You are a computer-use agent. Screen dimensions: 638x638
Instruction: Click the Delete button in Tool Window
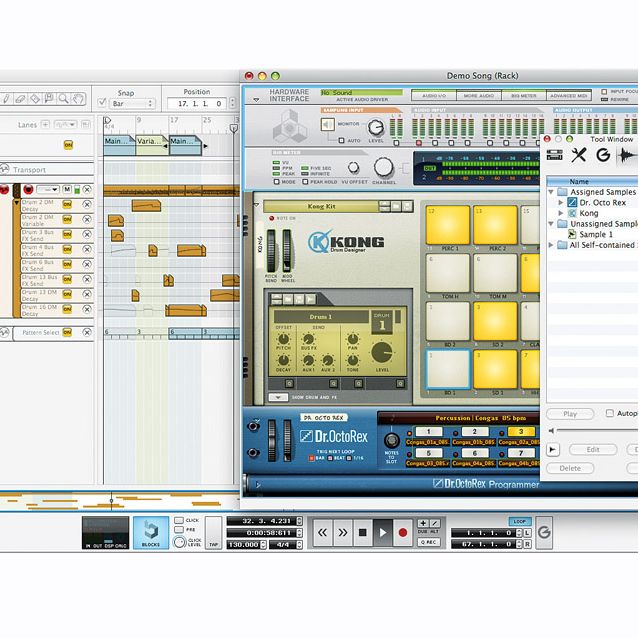click(570, 468)
